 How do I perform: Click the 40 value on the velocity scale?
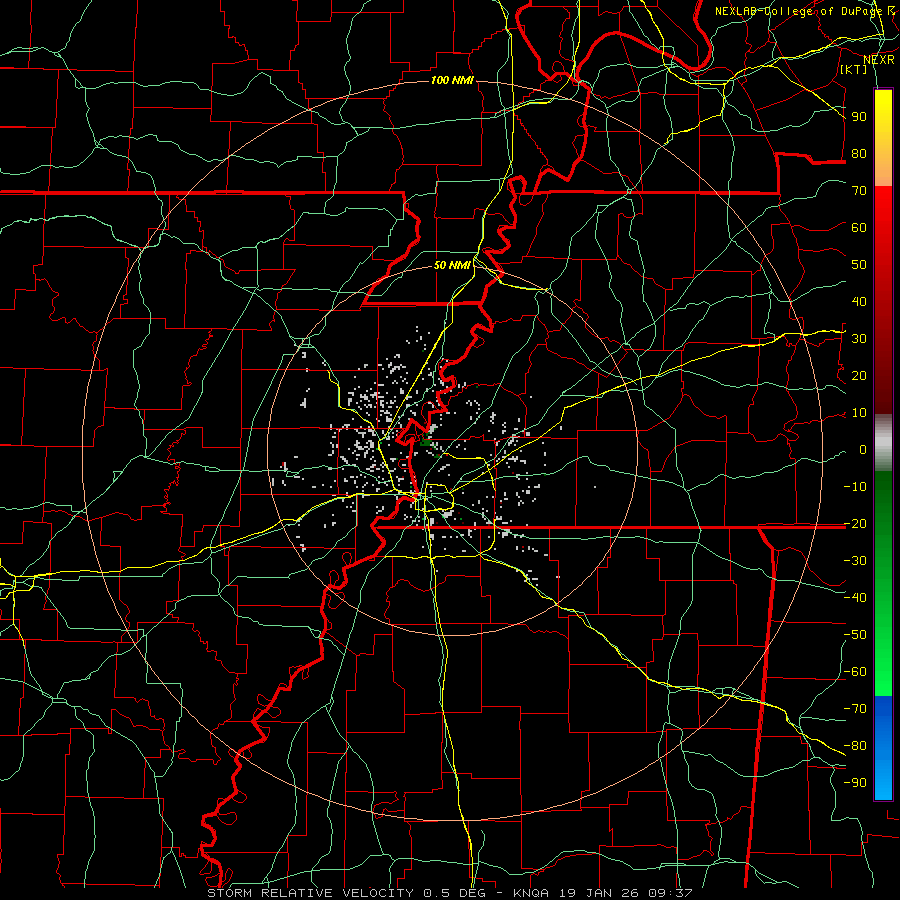859,302
